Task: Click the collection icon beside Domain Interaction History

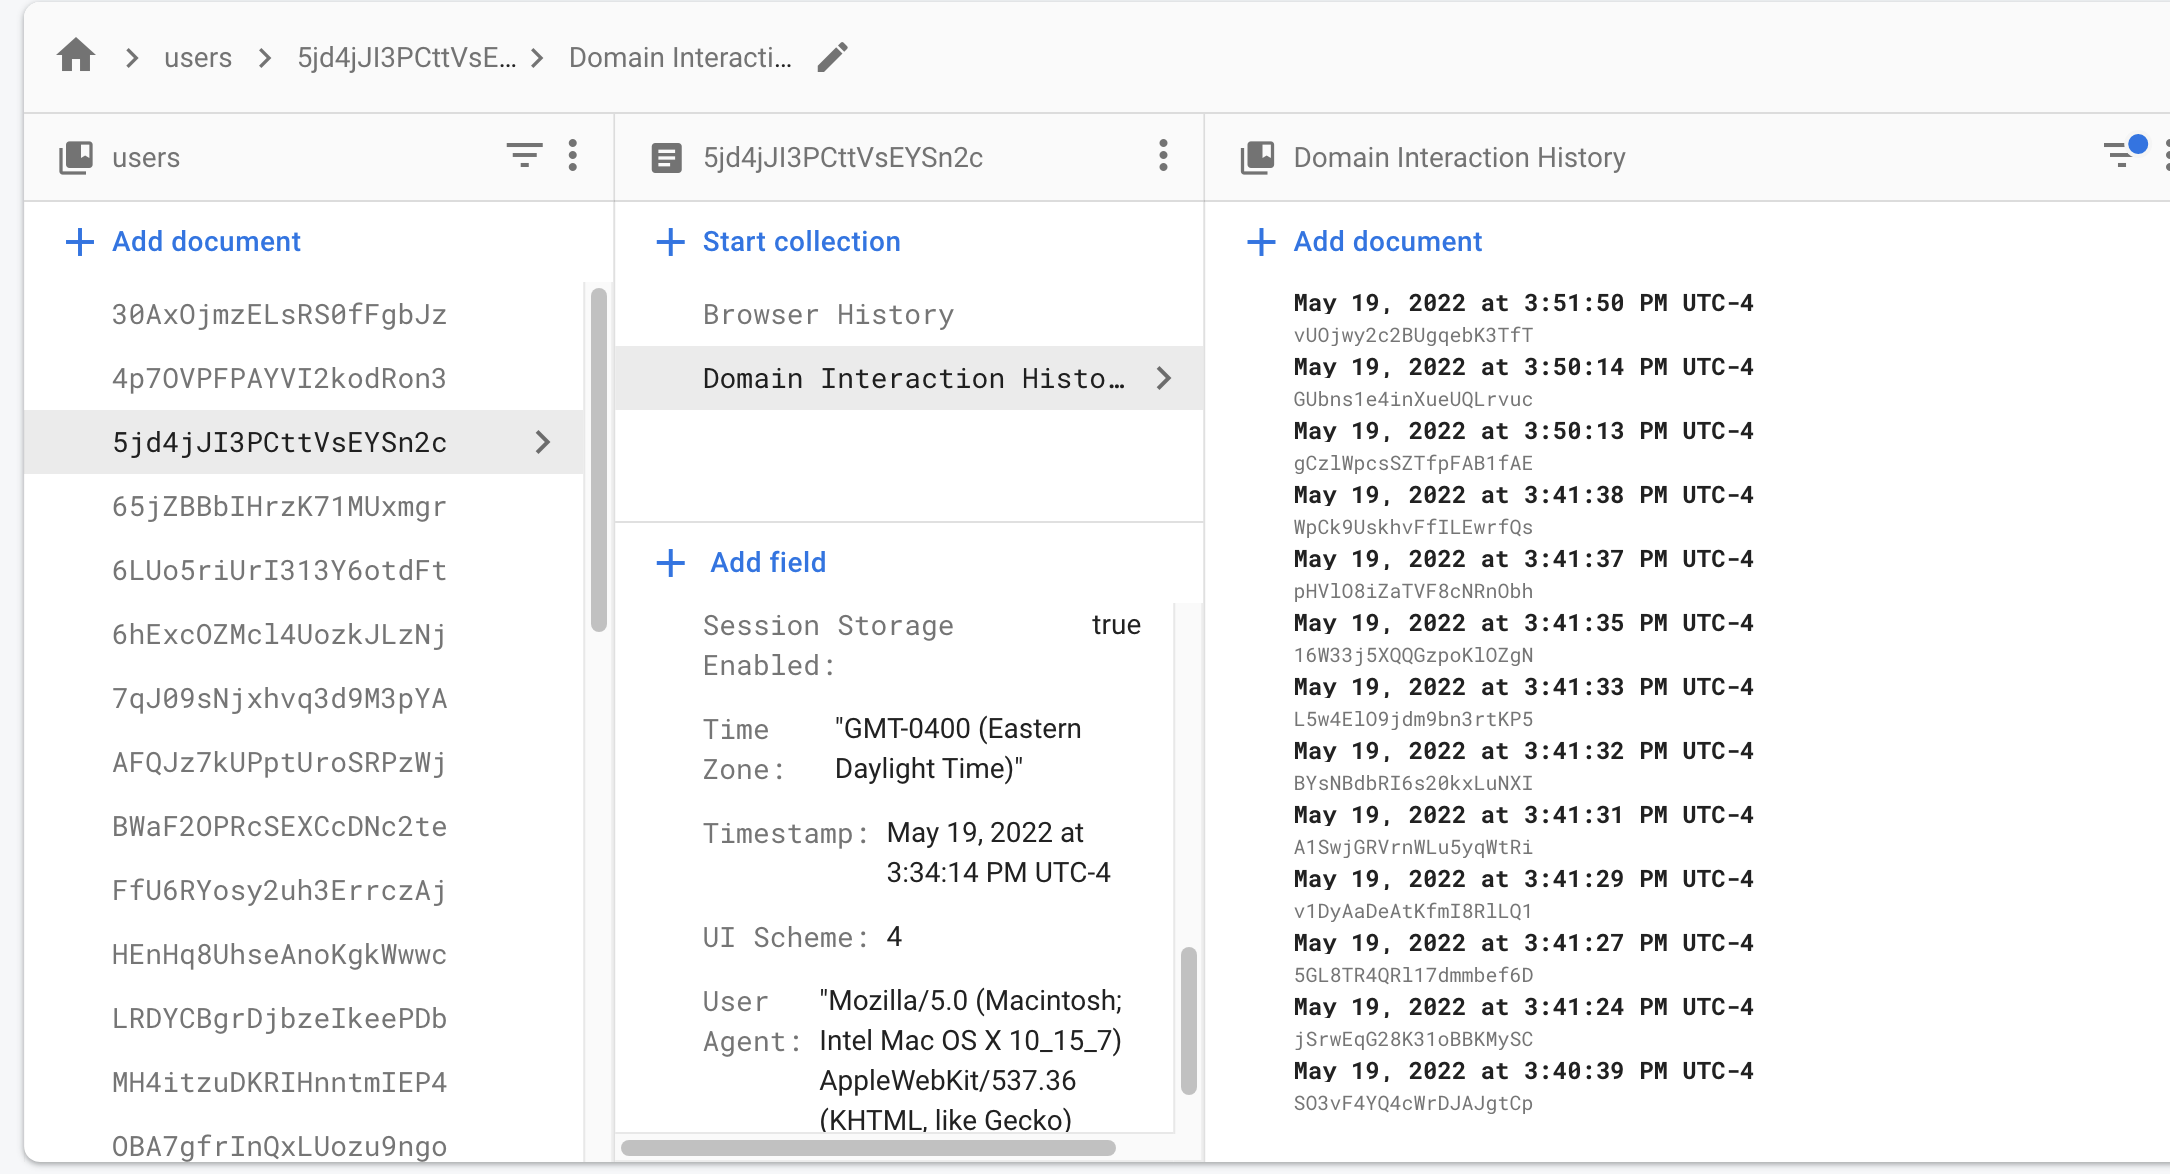Action: coord(1258,157)
